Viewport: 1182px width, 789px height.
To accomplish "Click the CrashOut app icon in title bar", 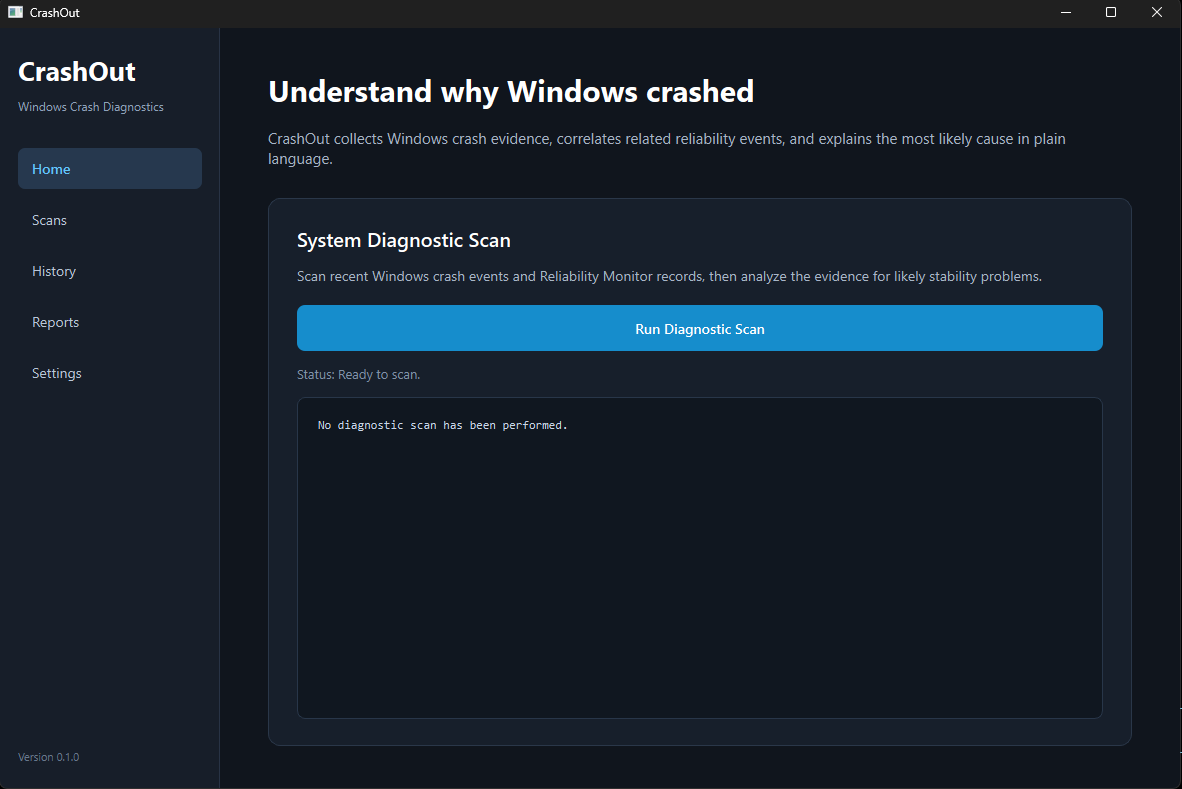I will pyautogui.click(x=15, y=12).
